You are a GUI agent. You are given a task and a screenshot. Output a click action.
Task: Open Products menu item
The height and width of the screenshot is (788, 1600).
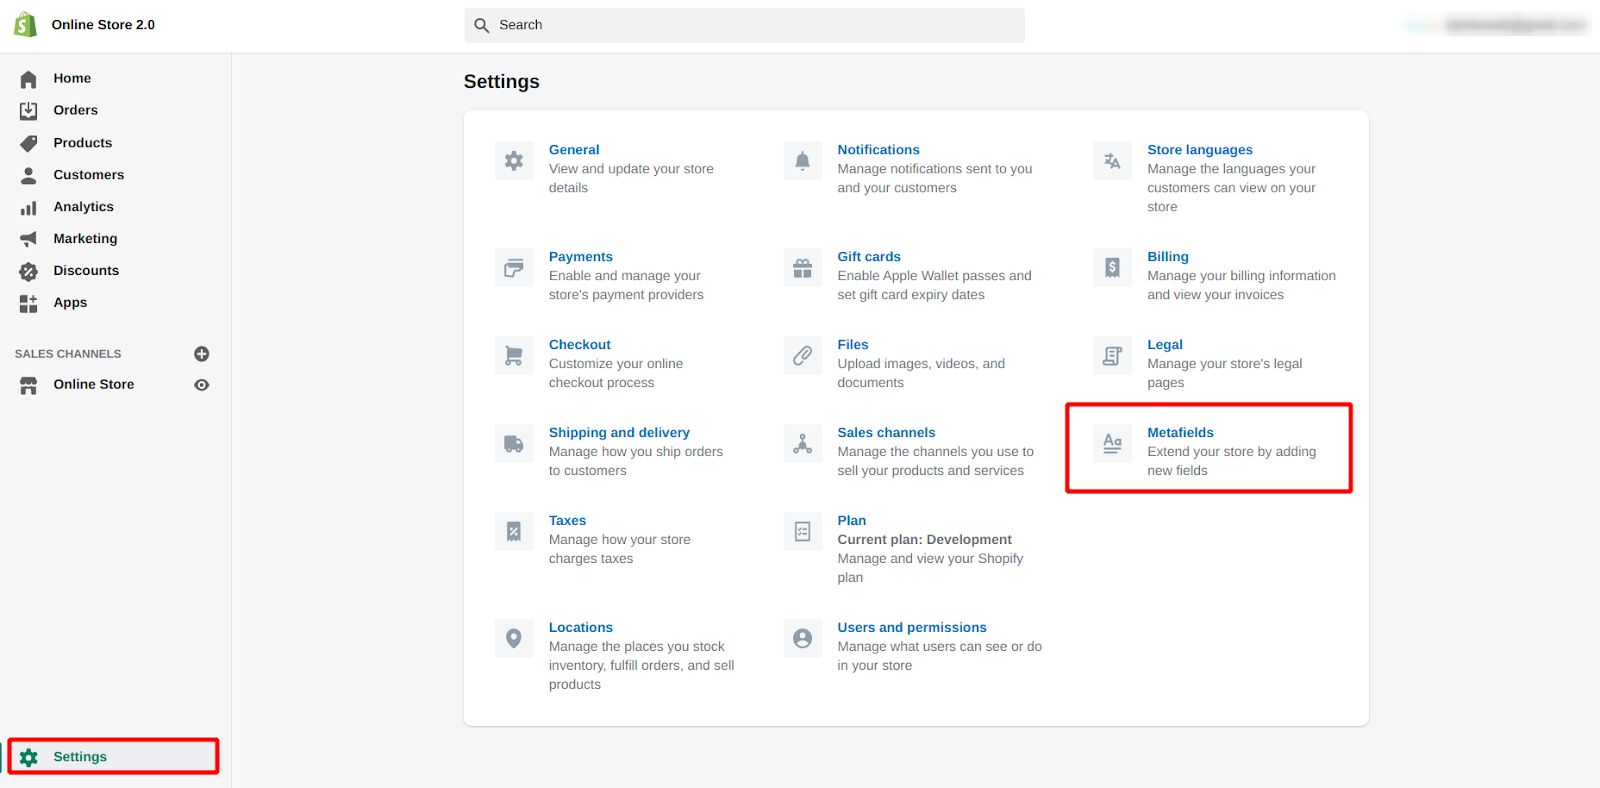[x=83, y=143]
